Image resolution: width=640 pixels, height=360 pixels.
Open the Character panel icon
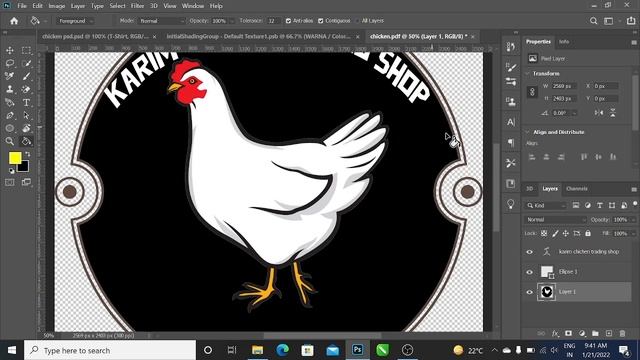511,122
